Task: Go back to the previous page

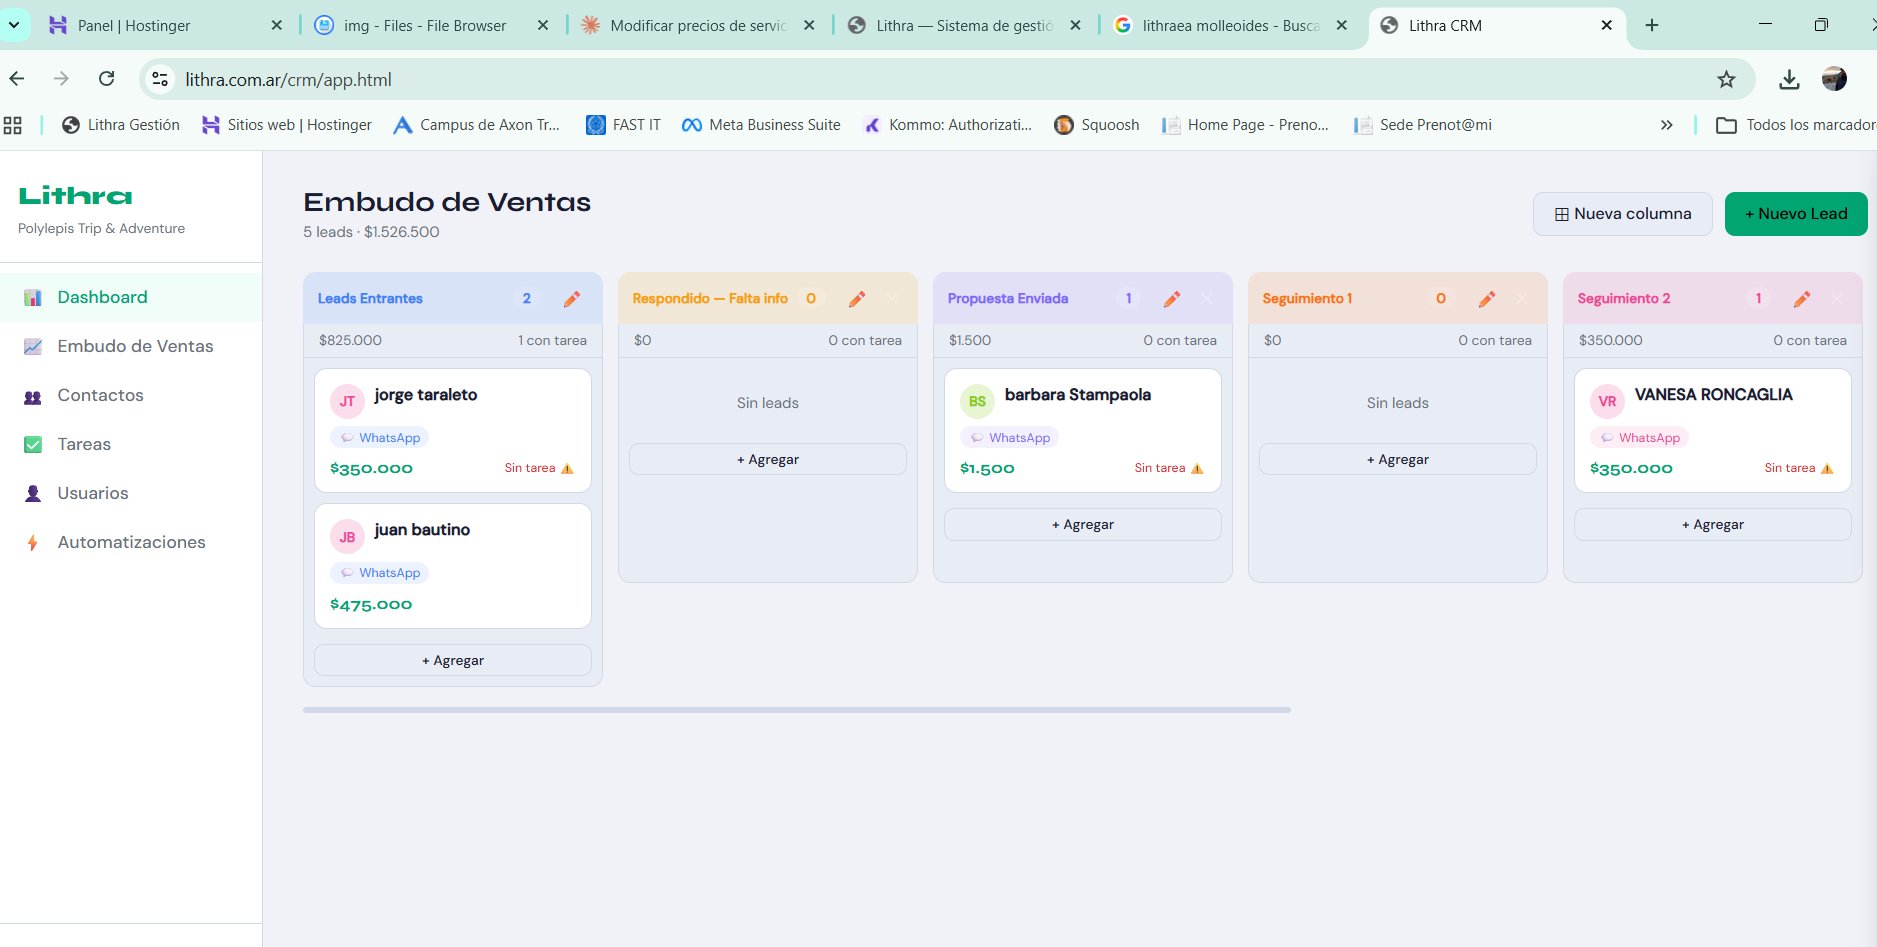Action: pyautogui.click(x=17, y=79)
